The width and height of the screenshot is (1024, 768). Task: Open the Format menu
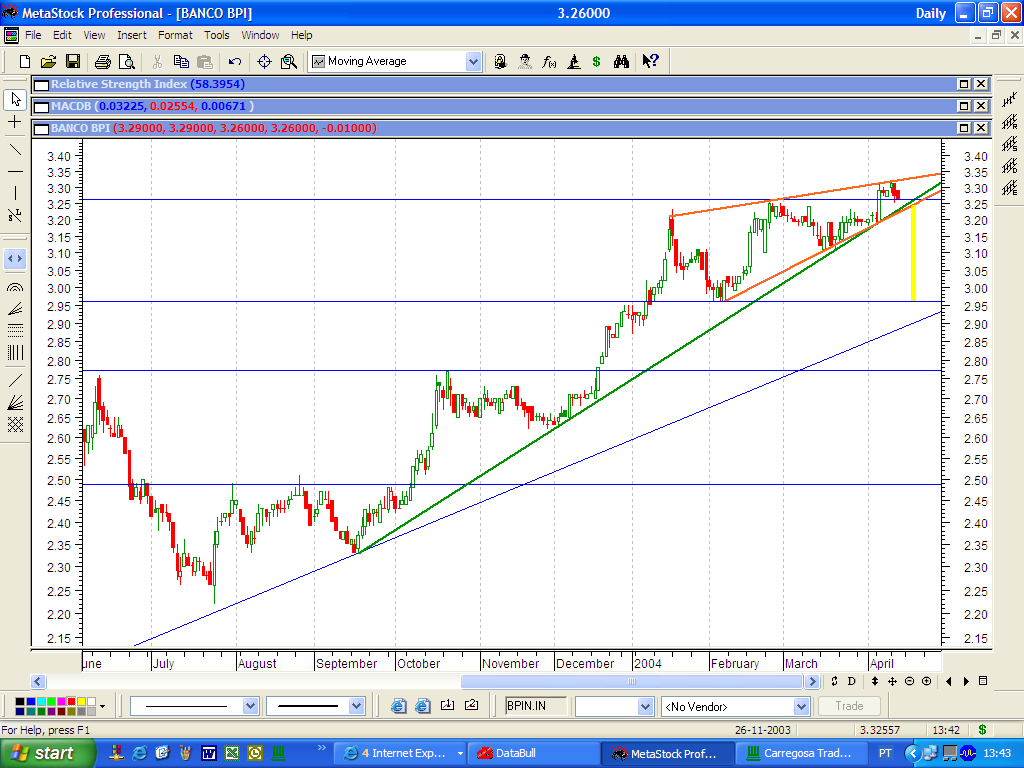[175, 35]
